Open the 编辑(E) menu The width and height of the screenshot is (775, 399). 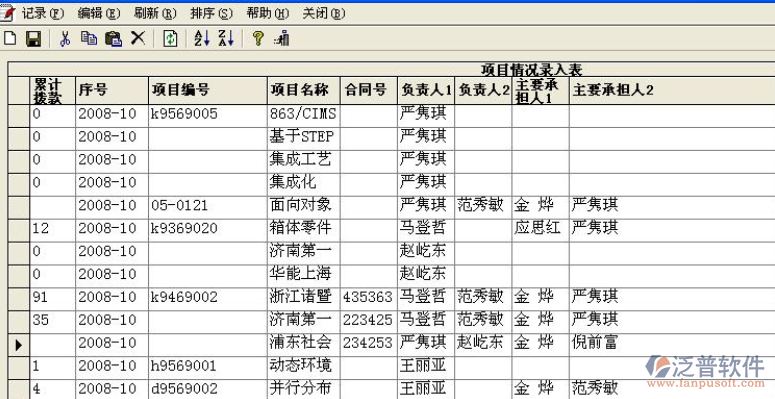click(99, 13)
